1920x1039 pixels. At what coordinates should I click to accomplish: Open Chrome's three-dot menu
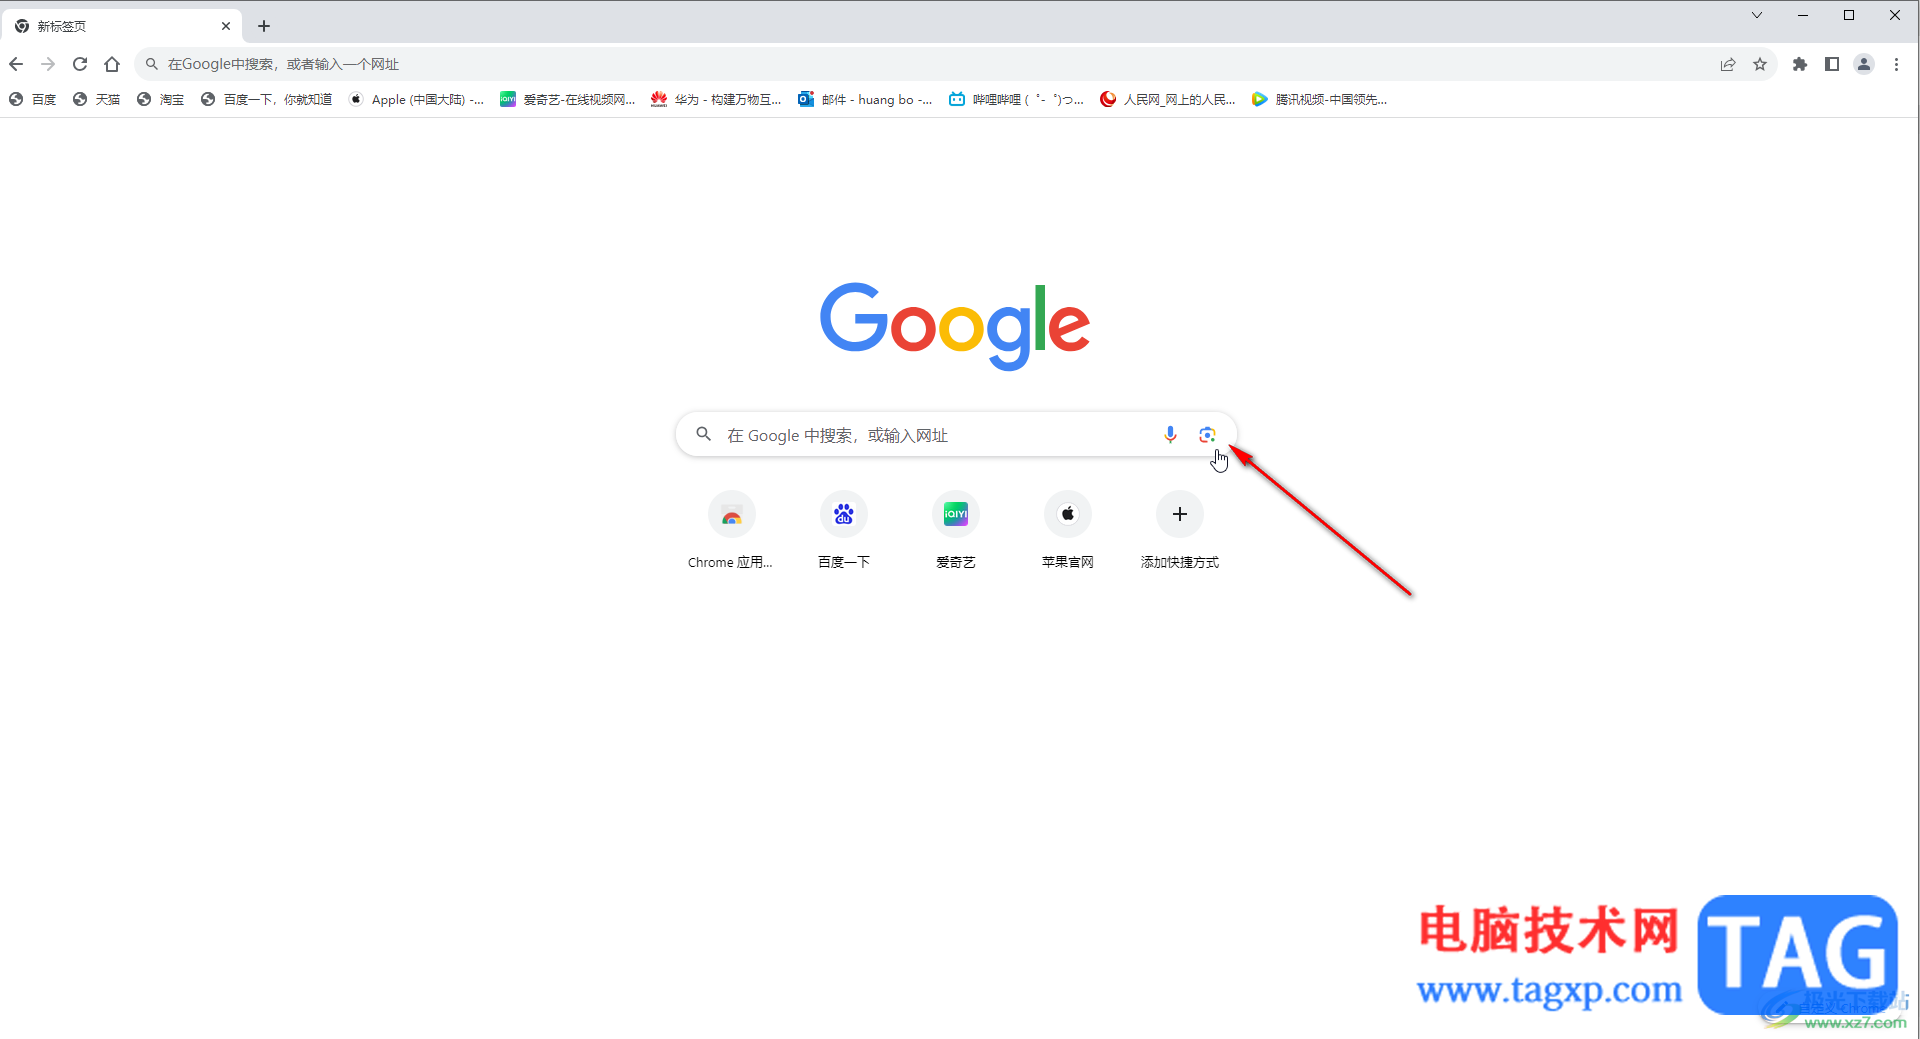pos(1896,64)
